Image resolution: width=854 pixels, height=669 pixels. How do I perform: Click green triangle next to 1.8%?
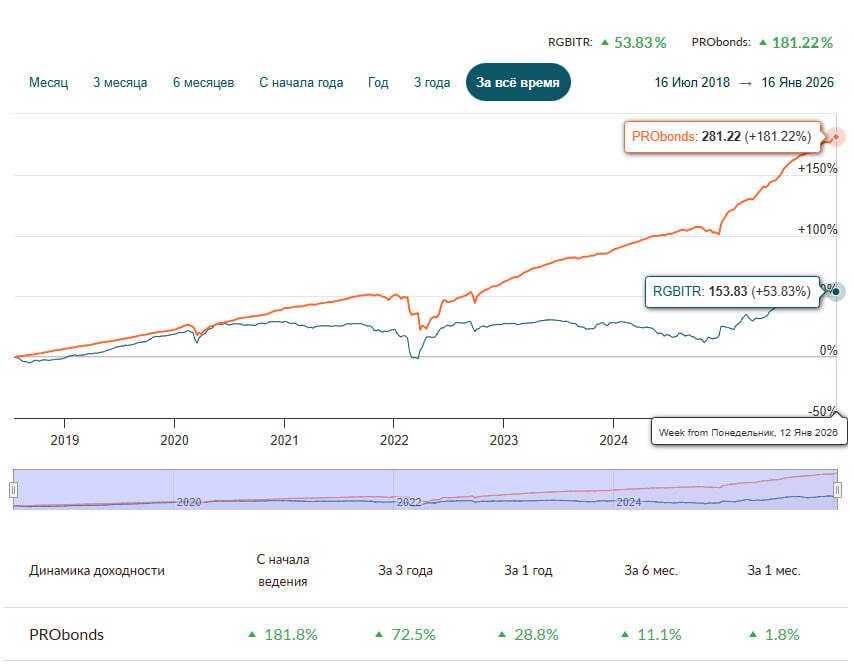click(753, 635)
